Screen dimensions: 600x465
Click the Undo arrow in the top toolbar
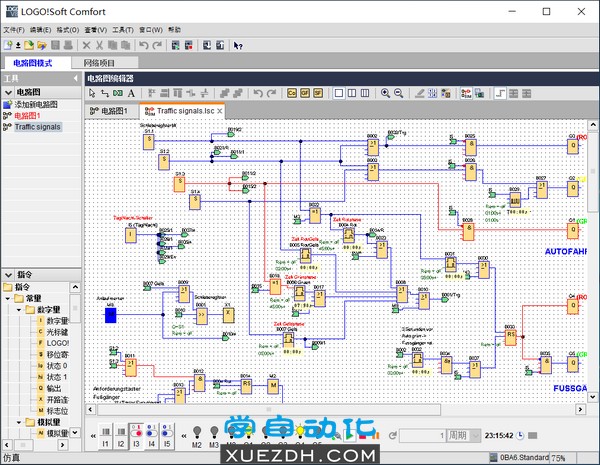tap(143, 45)
